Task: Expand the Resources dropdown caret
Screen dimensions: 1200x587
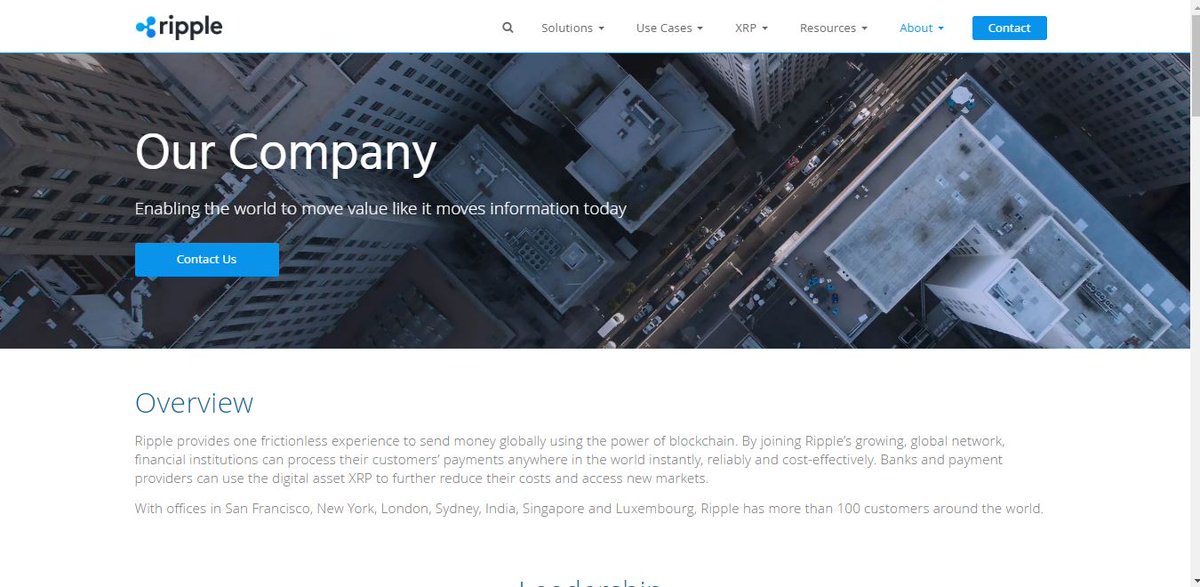Action: click(864, 29)
